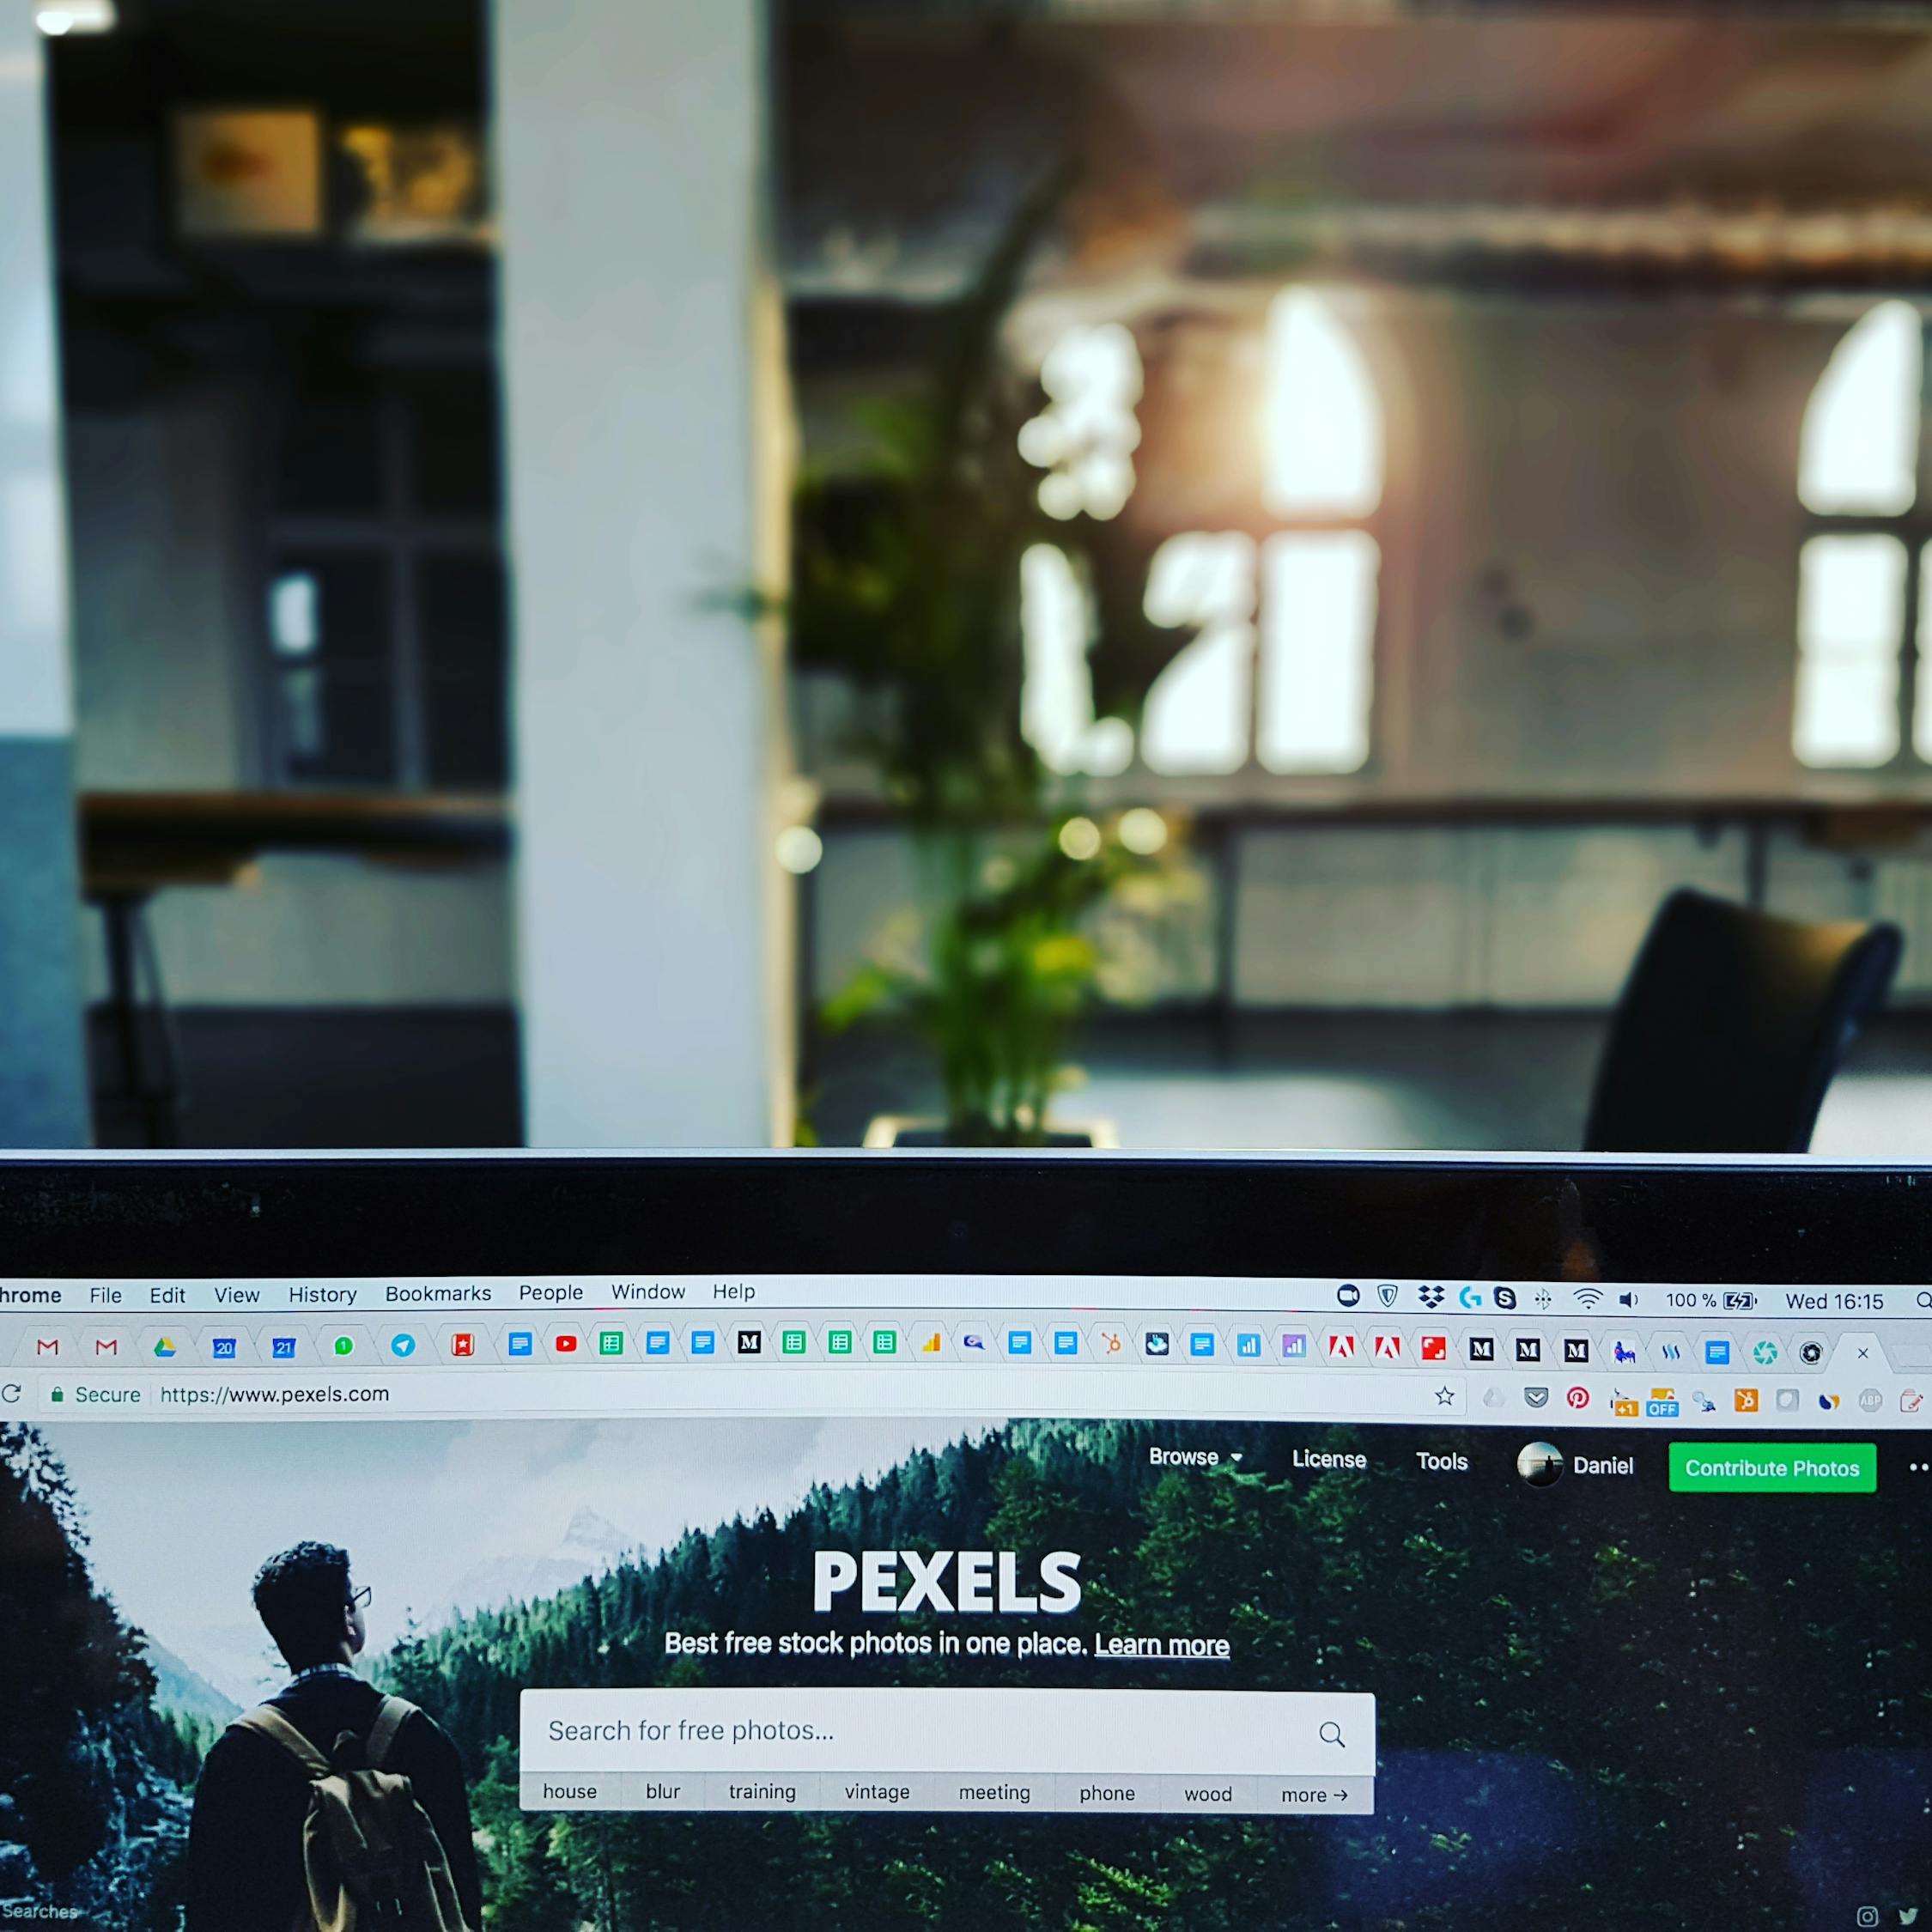Click the Tools menu item
The height and width of the screenshot is (1932, 1932).
pos(1445,1465)
